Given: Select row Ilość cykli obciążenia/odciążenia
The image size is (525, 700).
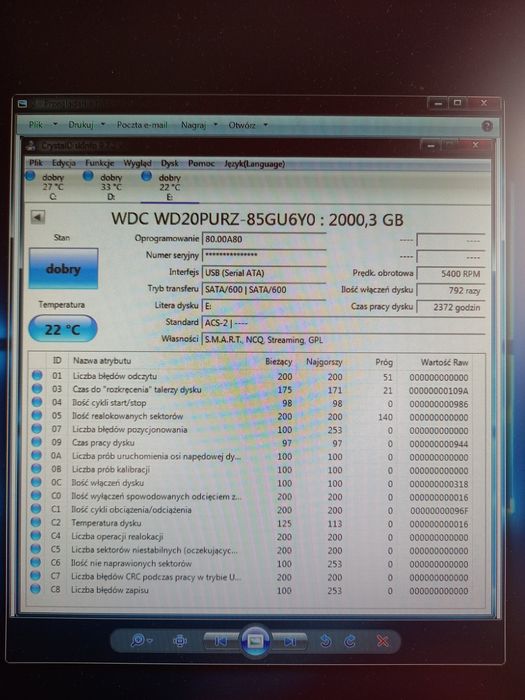Looking at the screenshot, I should [252, 510].
